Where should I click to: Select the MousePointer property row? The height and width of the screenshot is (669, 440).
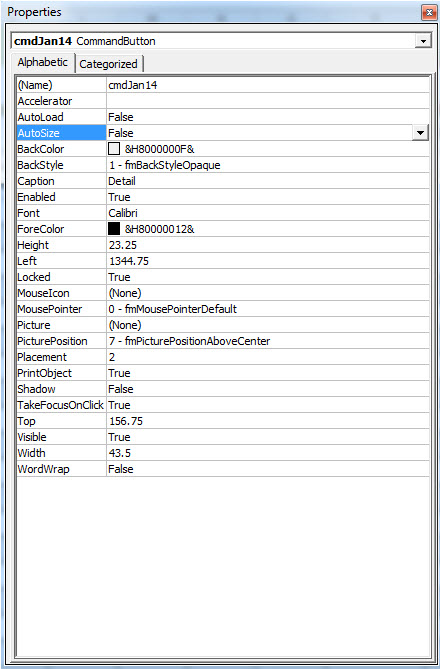coord(223,309)
